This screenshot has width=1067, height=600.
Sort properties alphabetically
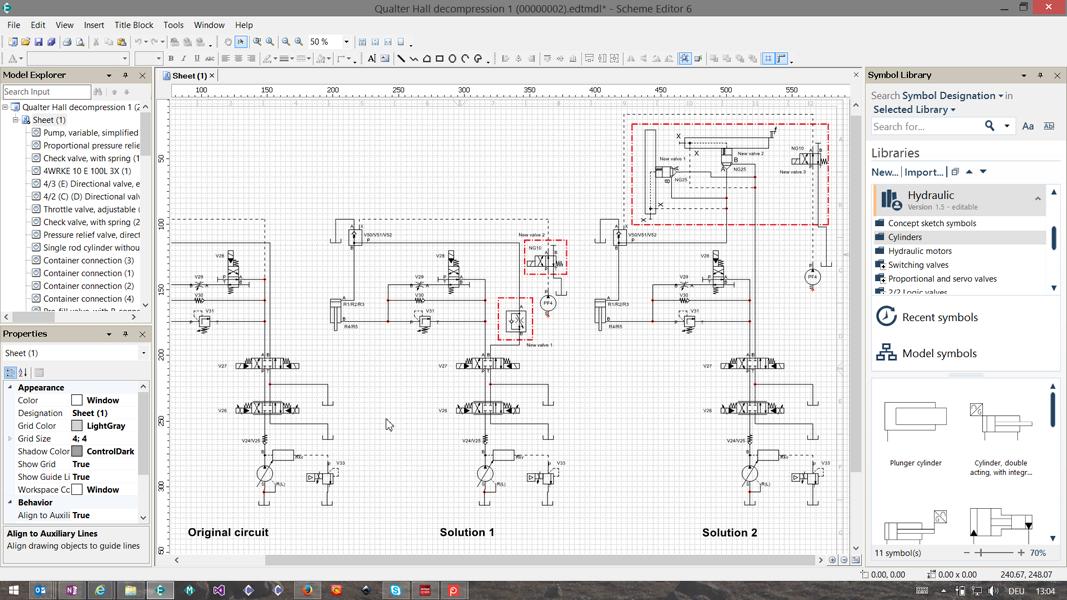(23, 372)
